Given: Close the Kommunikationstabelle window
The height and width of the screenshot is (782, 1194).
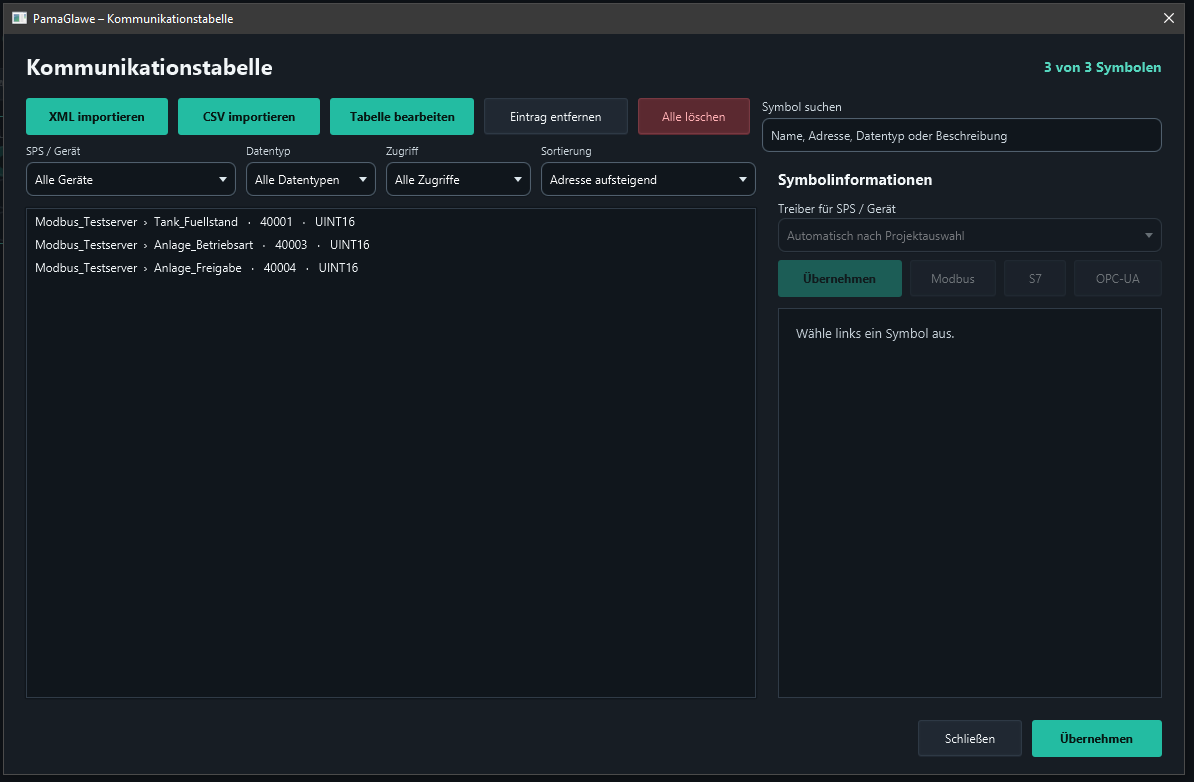Looking at the screenshot, I should tap(1169, 18).
